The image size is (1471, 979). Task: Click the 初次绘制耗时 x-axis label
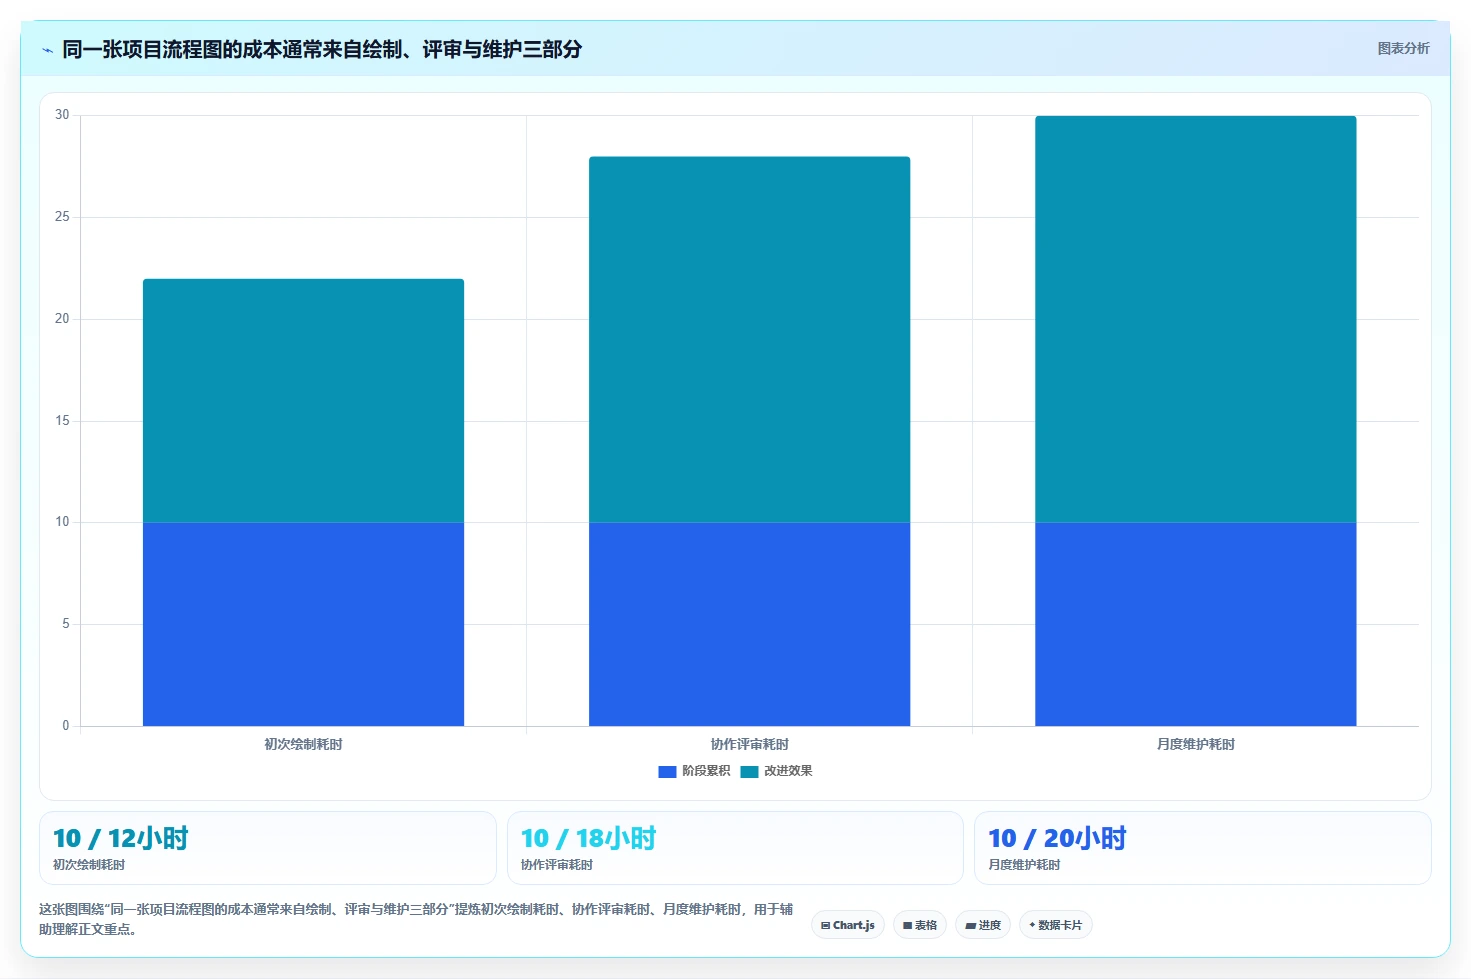click(x=303, y=744)
